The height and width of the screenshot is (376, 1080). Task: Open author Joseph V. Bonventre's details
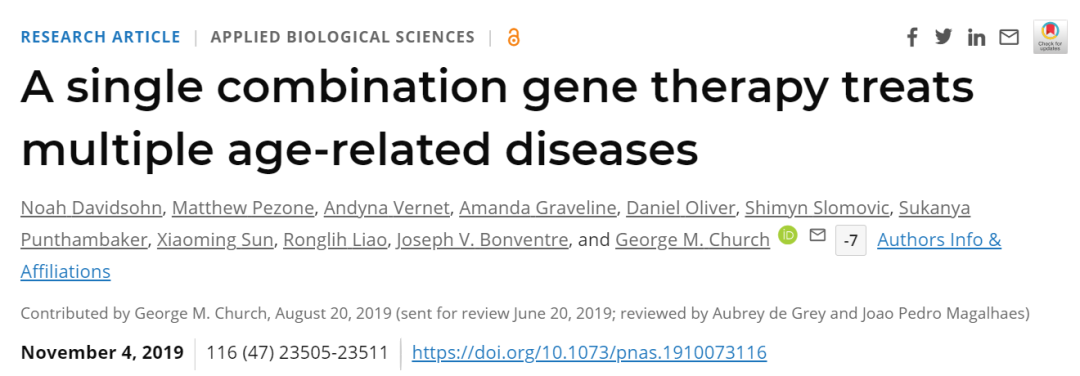coord(483,240)
